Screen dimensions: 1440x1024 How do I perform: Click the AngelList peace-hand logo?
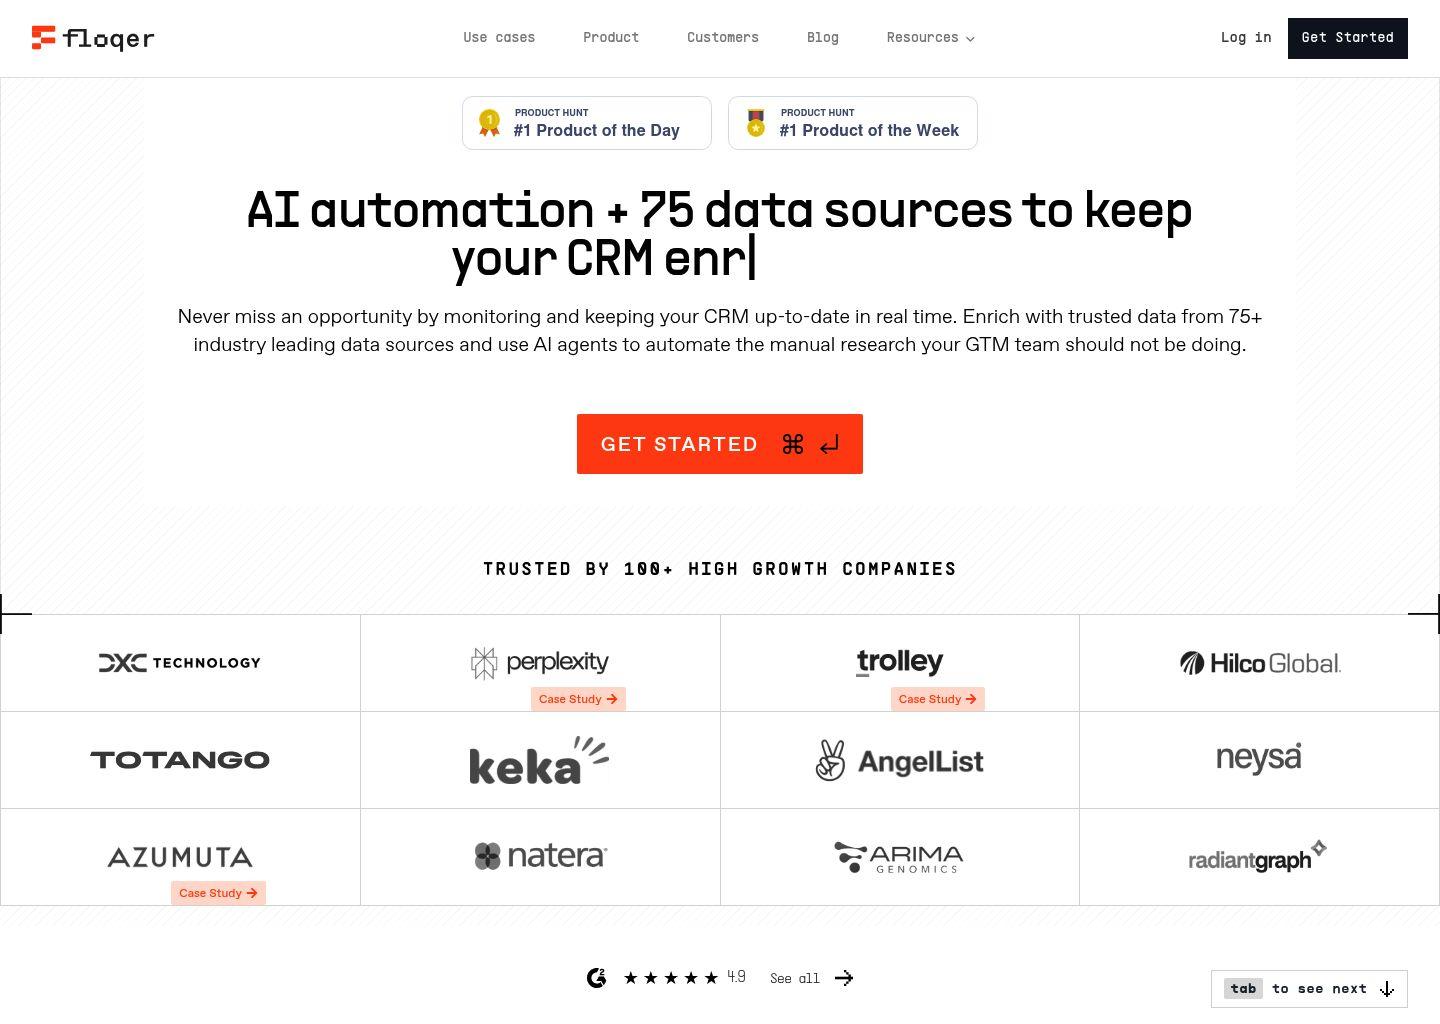coord(830,760)
